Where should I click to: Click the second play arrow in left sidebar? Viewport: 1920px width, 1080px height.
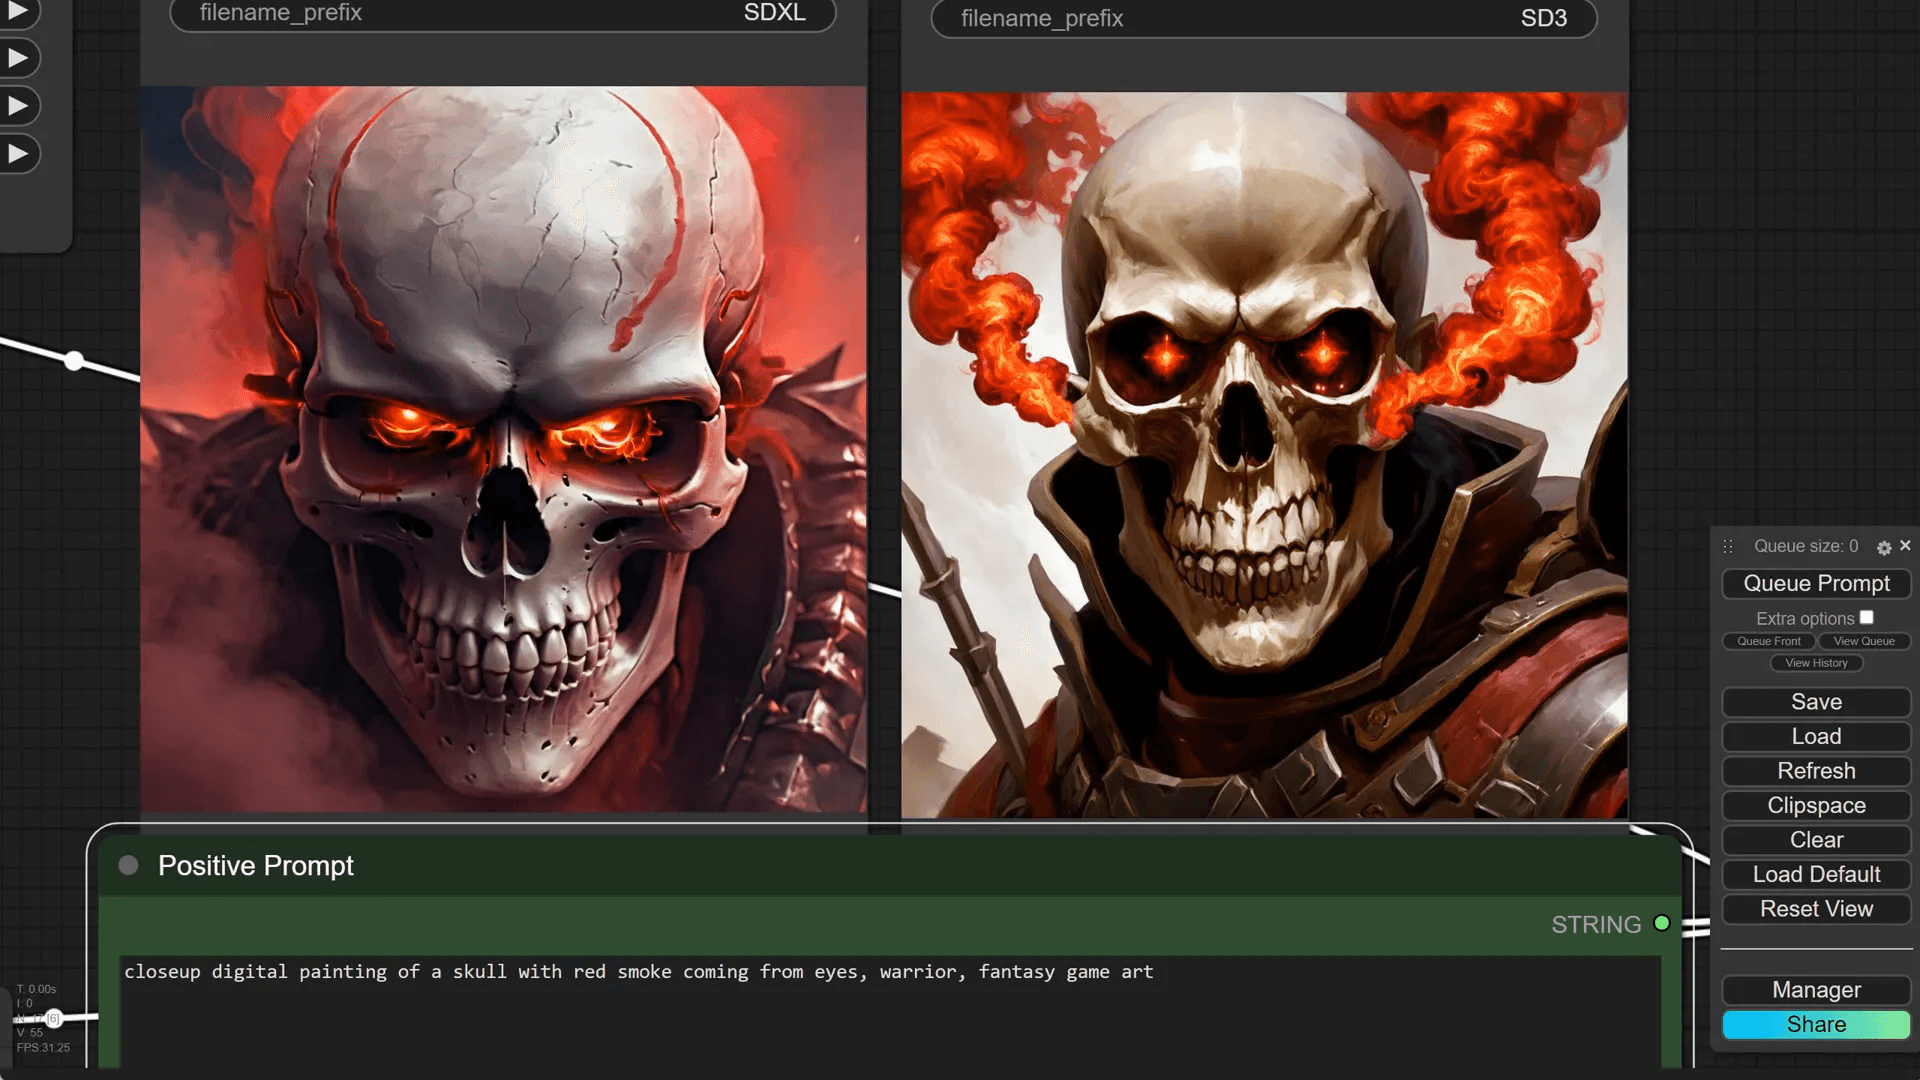click(18, 58)
